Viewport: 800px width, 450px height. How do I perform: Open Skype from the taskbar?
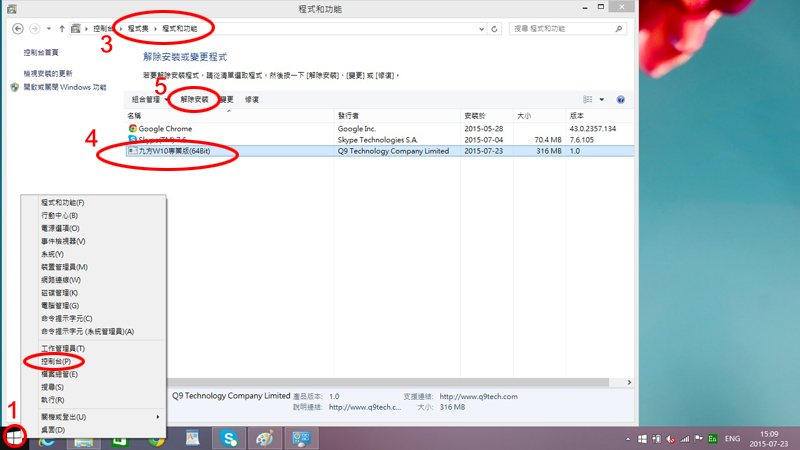click(x=229, y=438)
